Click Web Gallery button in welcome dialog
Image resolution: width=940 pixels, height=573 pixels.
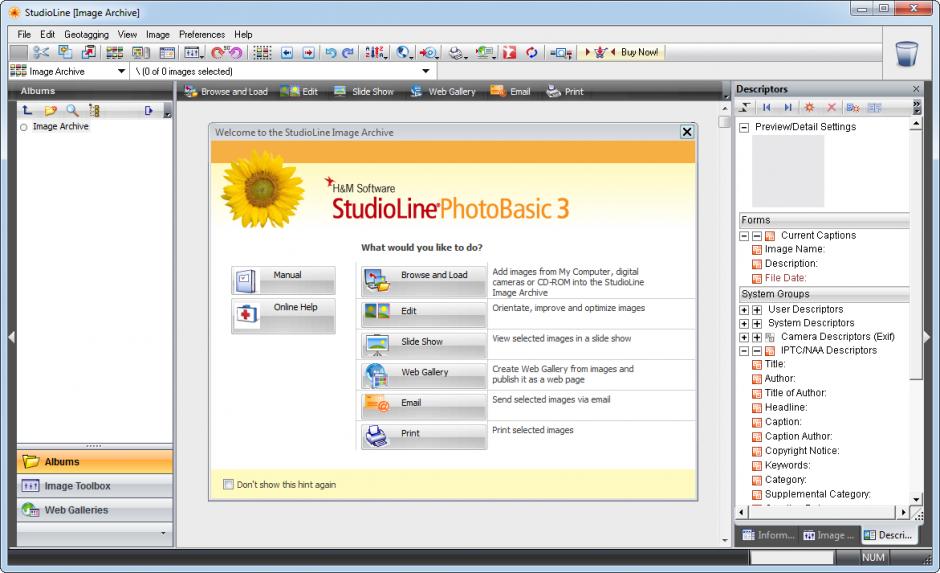coord(424,374)
